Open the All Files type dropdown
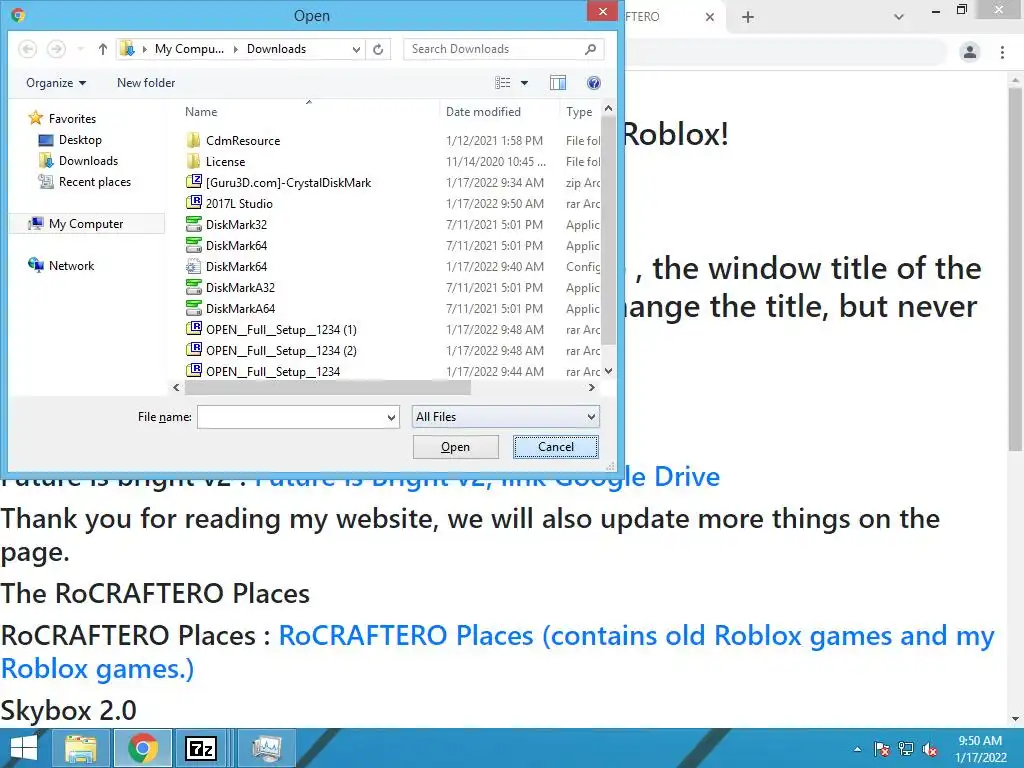 505,417
